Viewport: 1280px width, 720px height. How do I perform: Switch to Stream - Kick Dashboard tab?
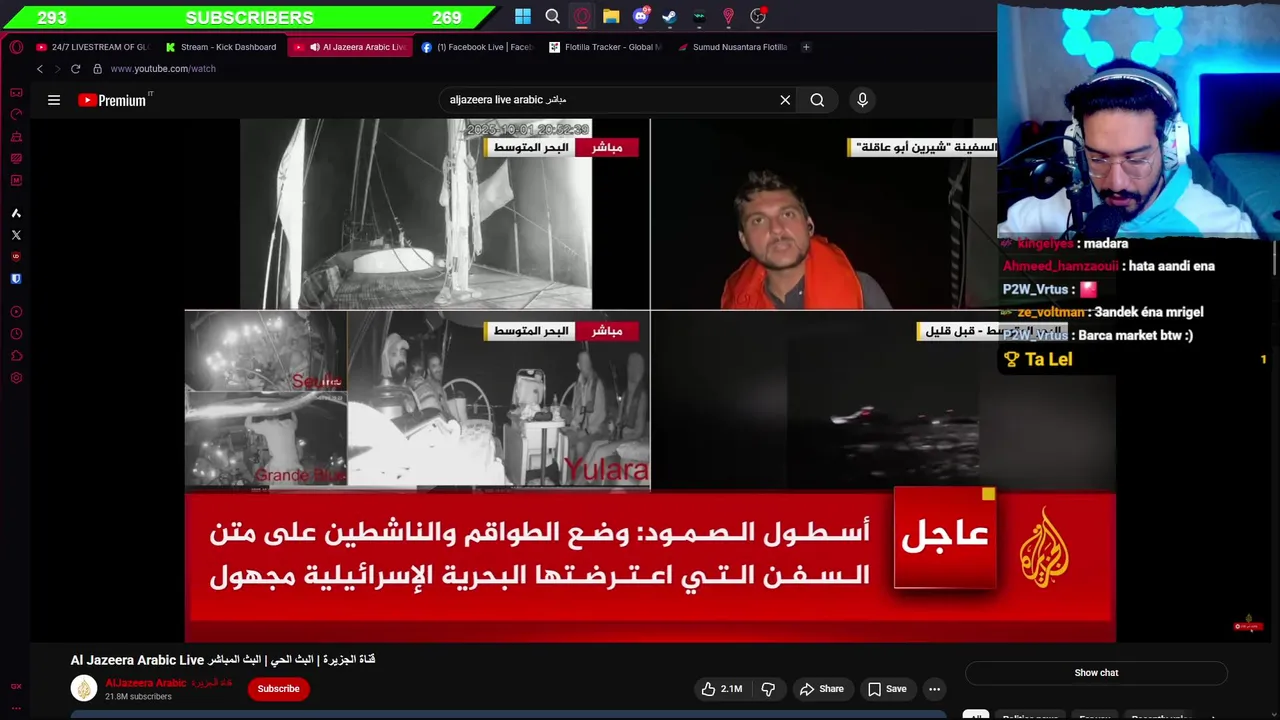pyautogui.click(x=222, y=47)
